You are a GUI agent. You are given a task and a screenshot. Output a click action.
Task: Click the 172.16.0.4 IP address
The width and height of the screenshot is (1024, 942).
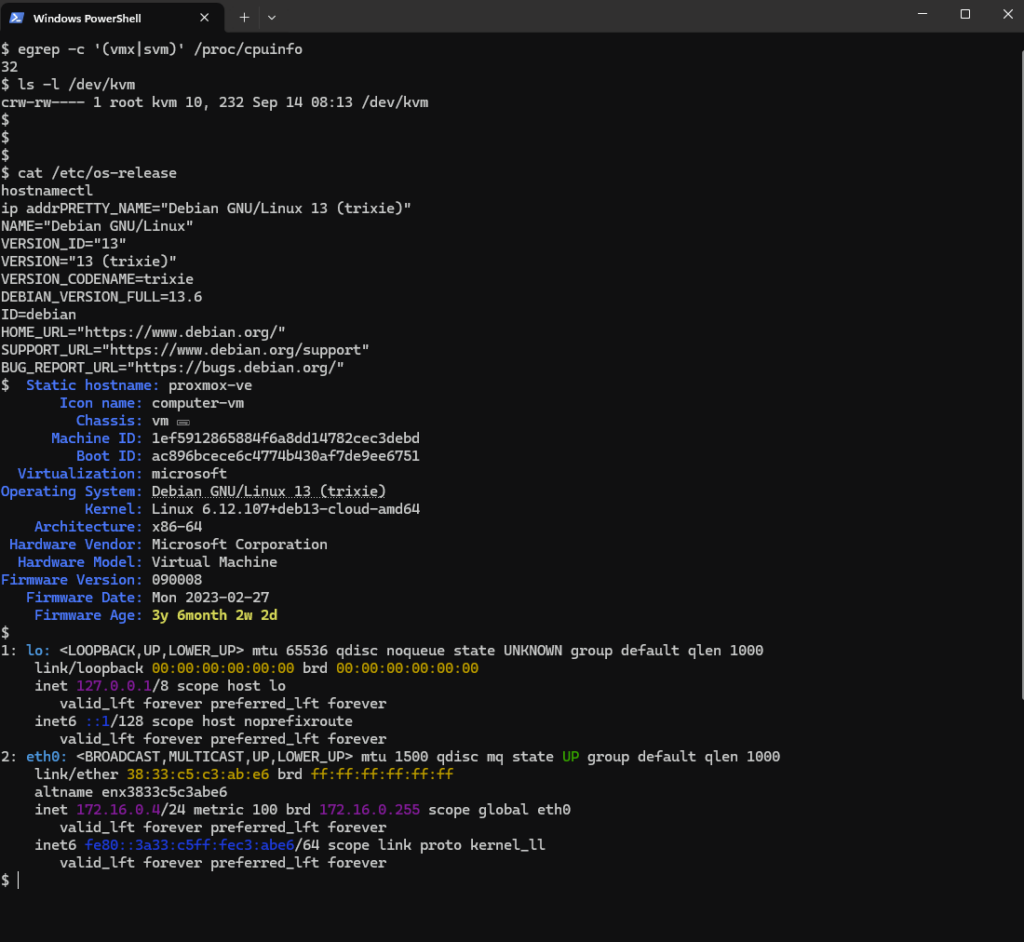(x=118, y=810)
